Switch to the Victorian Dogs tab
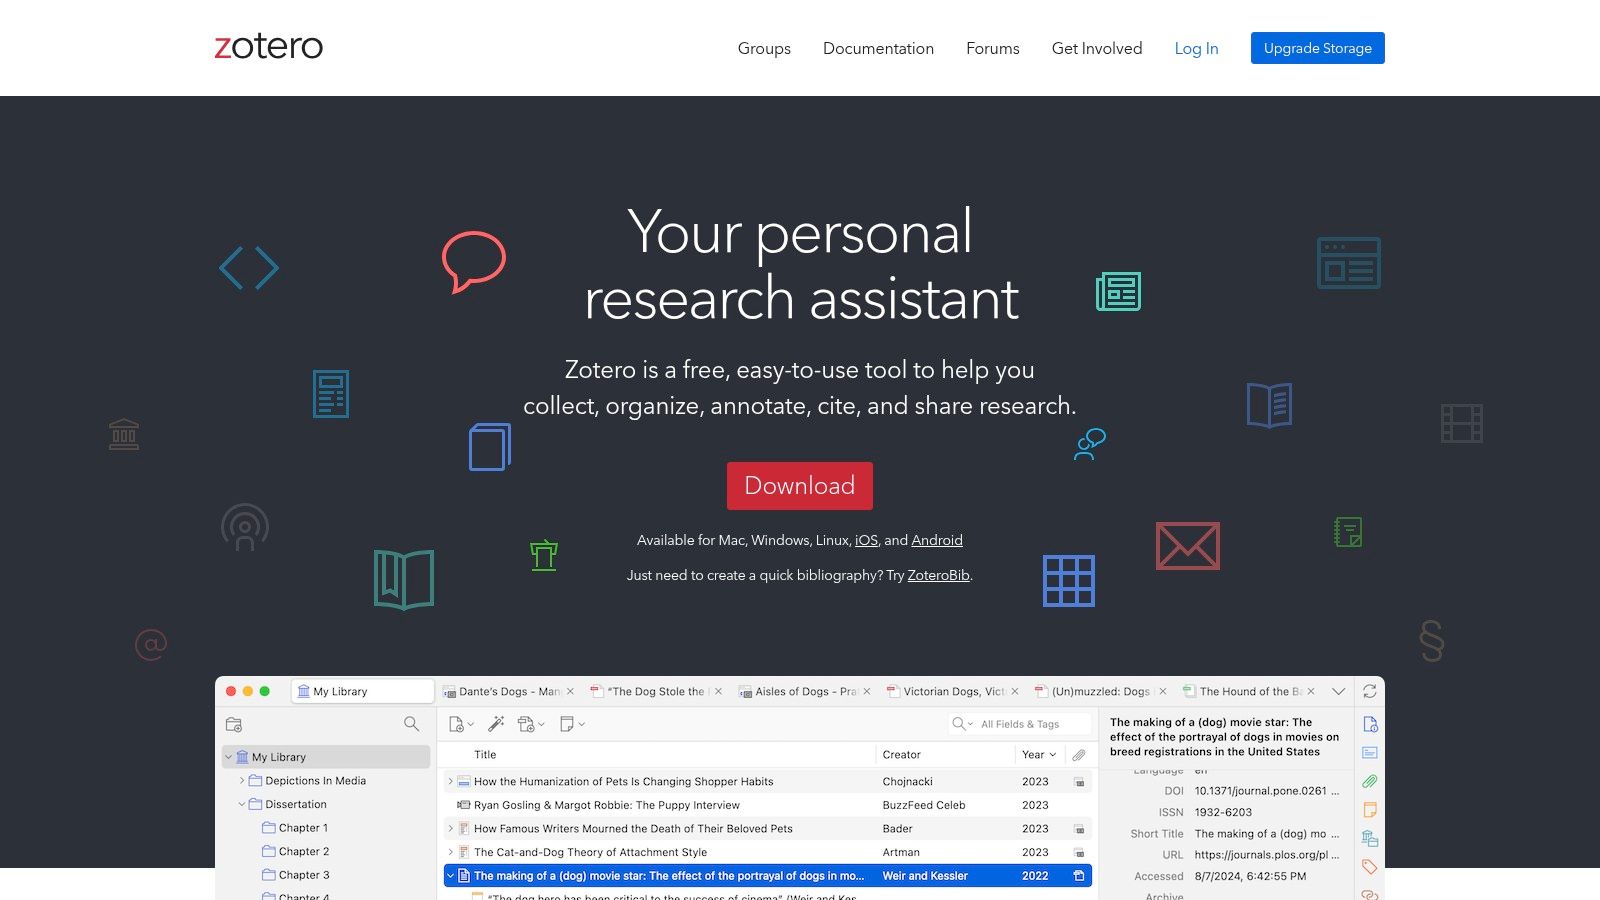 tap(952, 691)
